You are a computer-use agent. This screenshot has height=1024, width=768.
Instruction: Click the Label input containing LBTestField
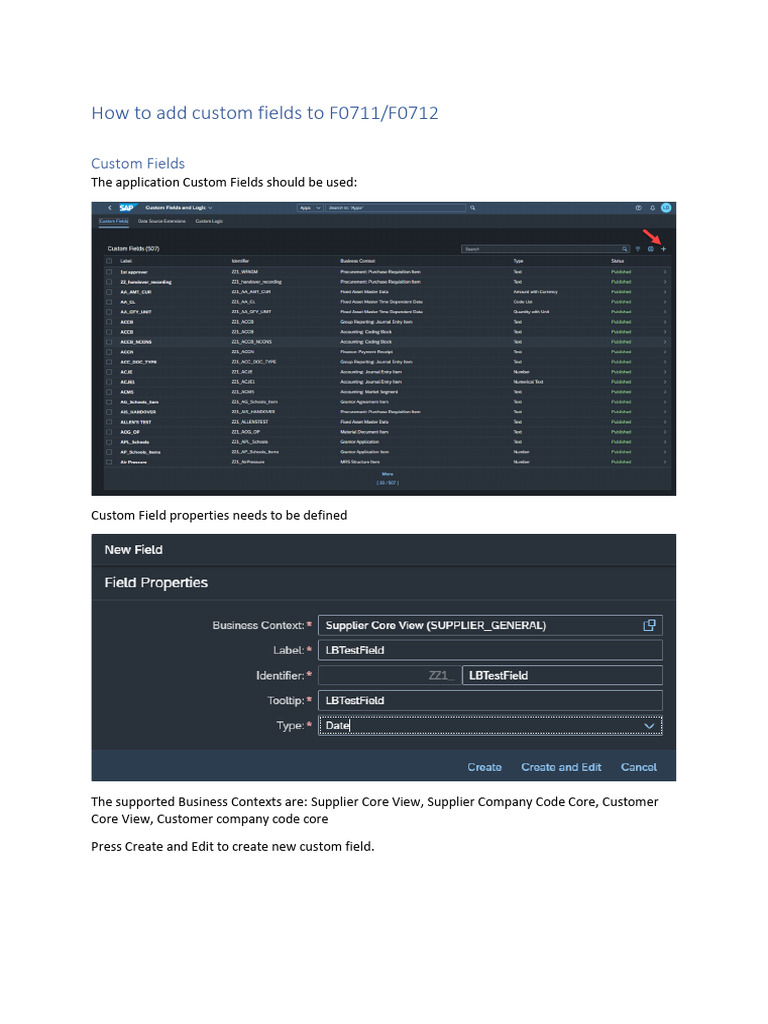coord(490,650)
